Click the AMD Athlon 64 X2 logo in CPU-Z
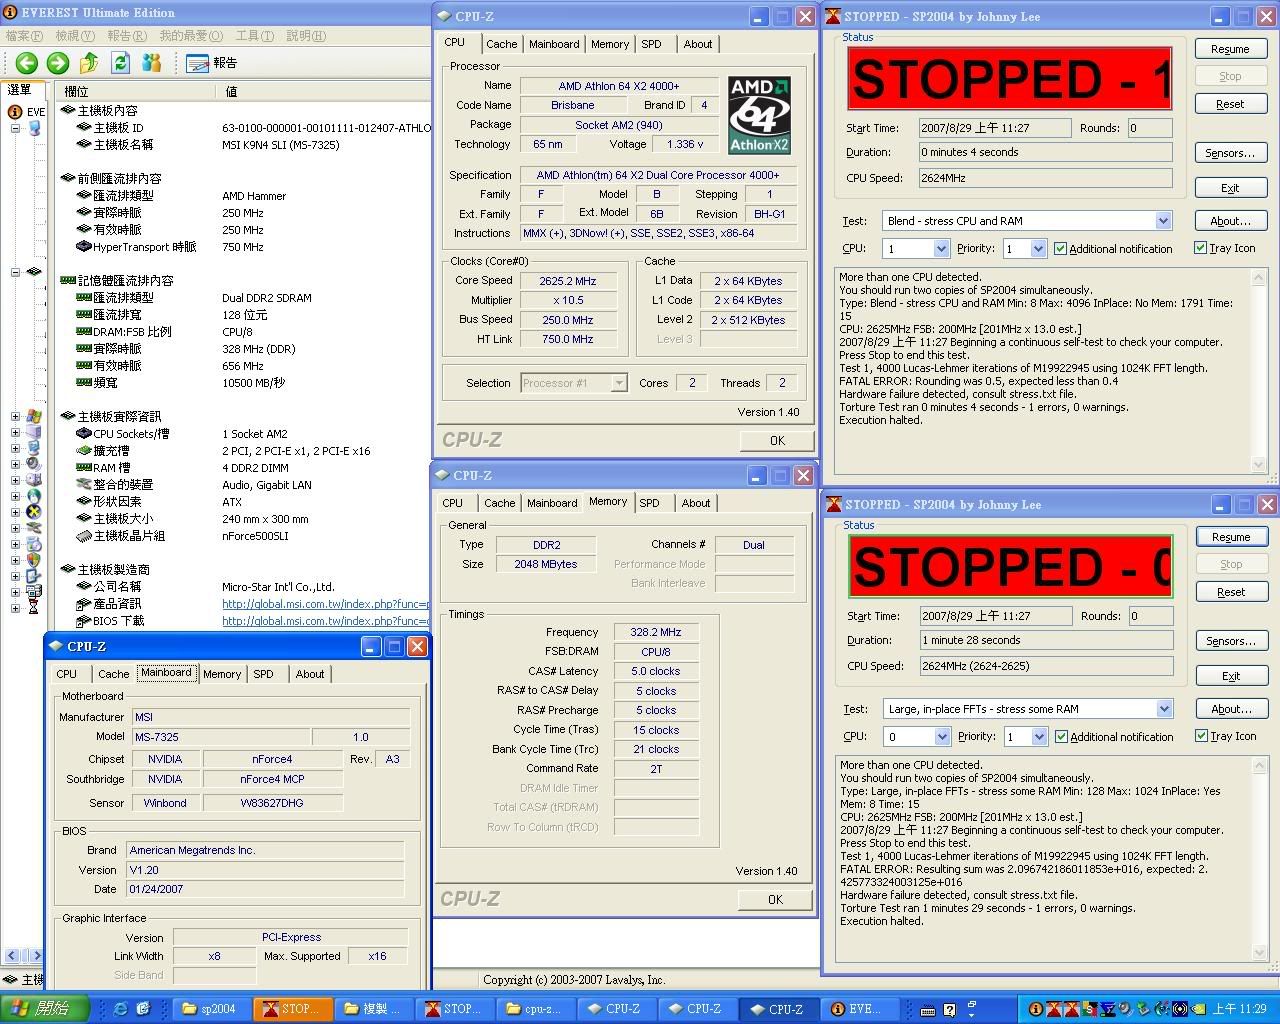This screenshot has width=1280, height=1024. [759, 115]
